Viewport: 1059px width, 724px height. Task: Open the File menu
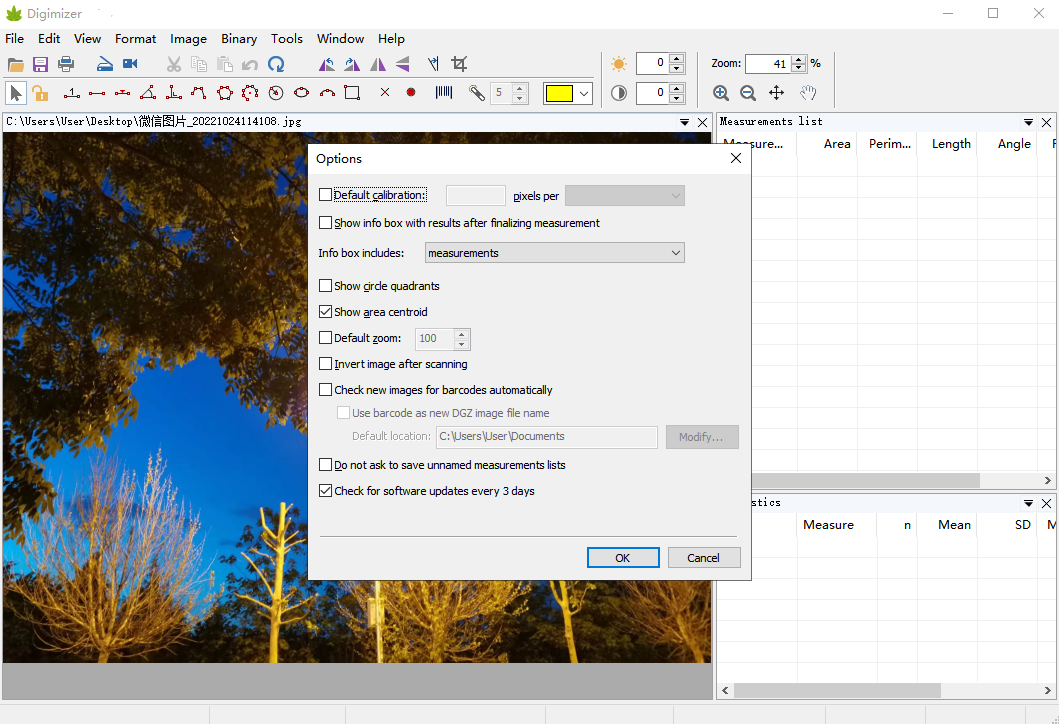(x=14, y=38)
